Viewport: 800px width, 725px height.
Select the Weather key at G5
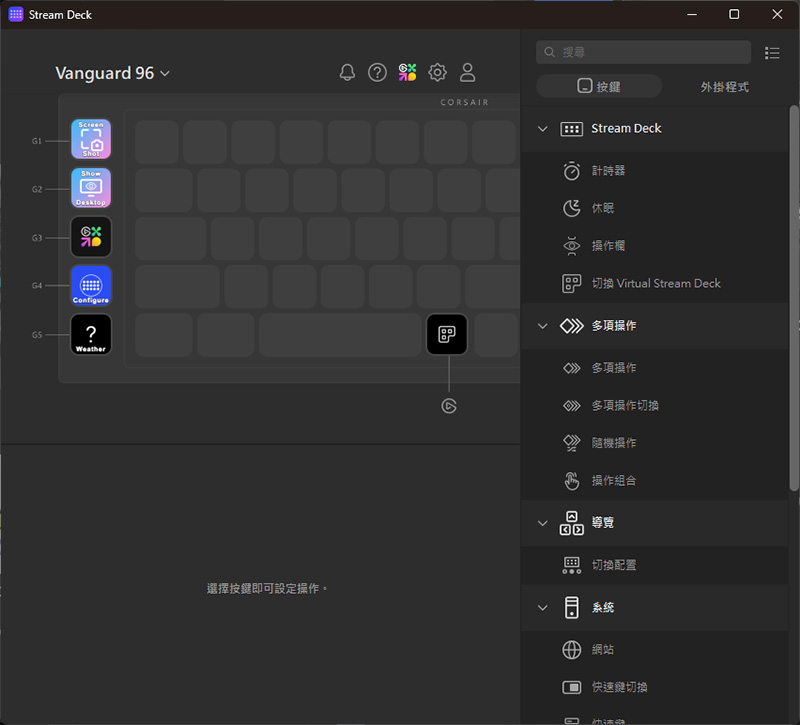[91, 335]
